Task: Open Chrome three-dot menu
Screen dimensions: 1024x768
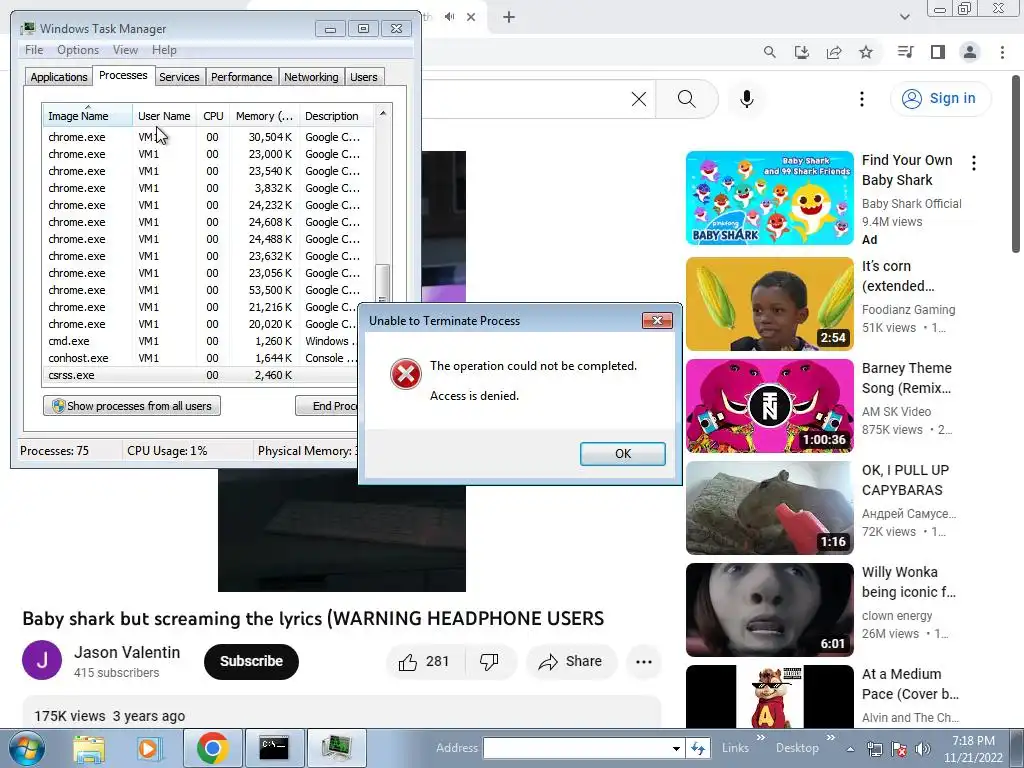Action: 1002,52
